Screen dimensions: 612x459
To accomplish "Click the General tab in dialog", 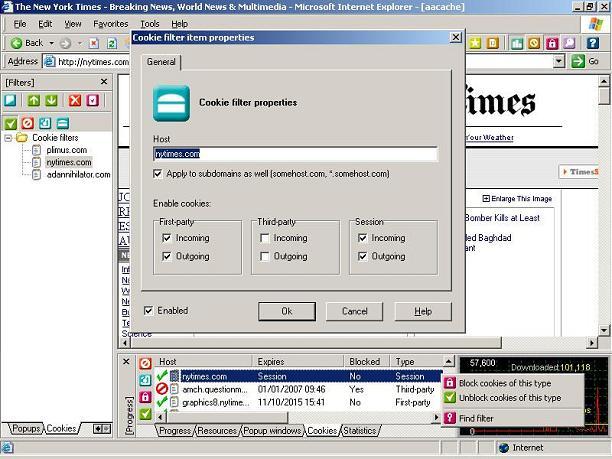I will coord(161,62).
